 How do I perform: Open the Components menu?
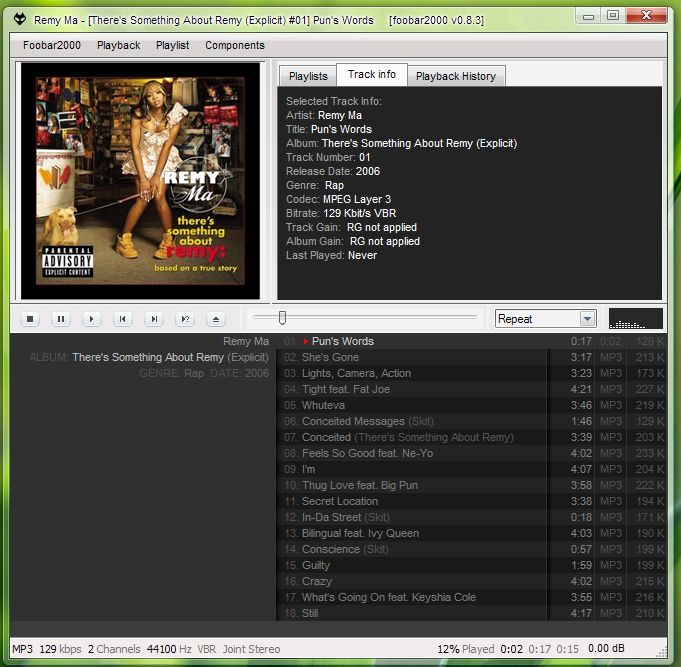pyautogui.click(x=235, y=45)
